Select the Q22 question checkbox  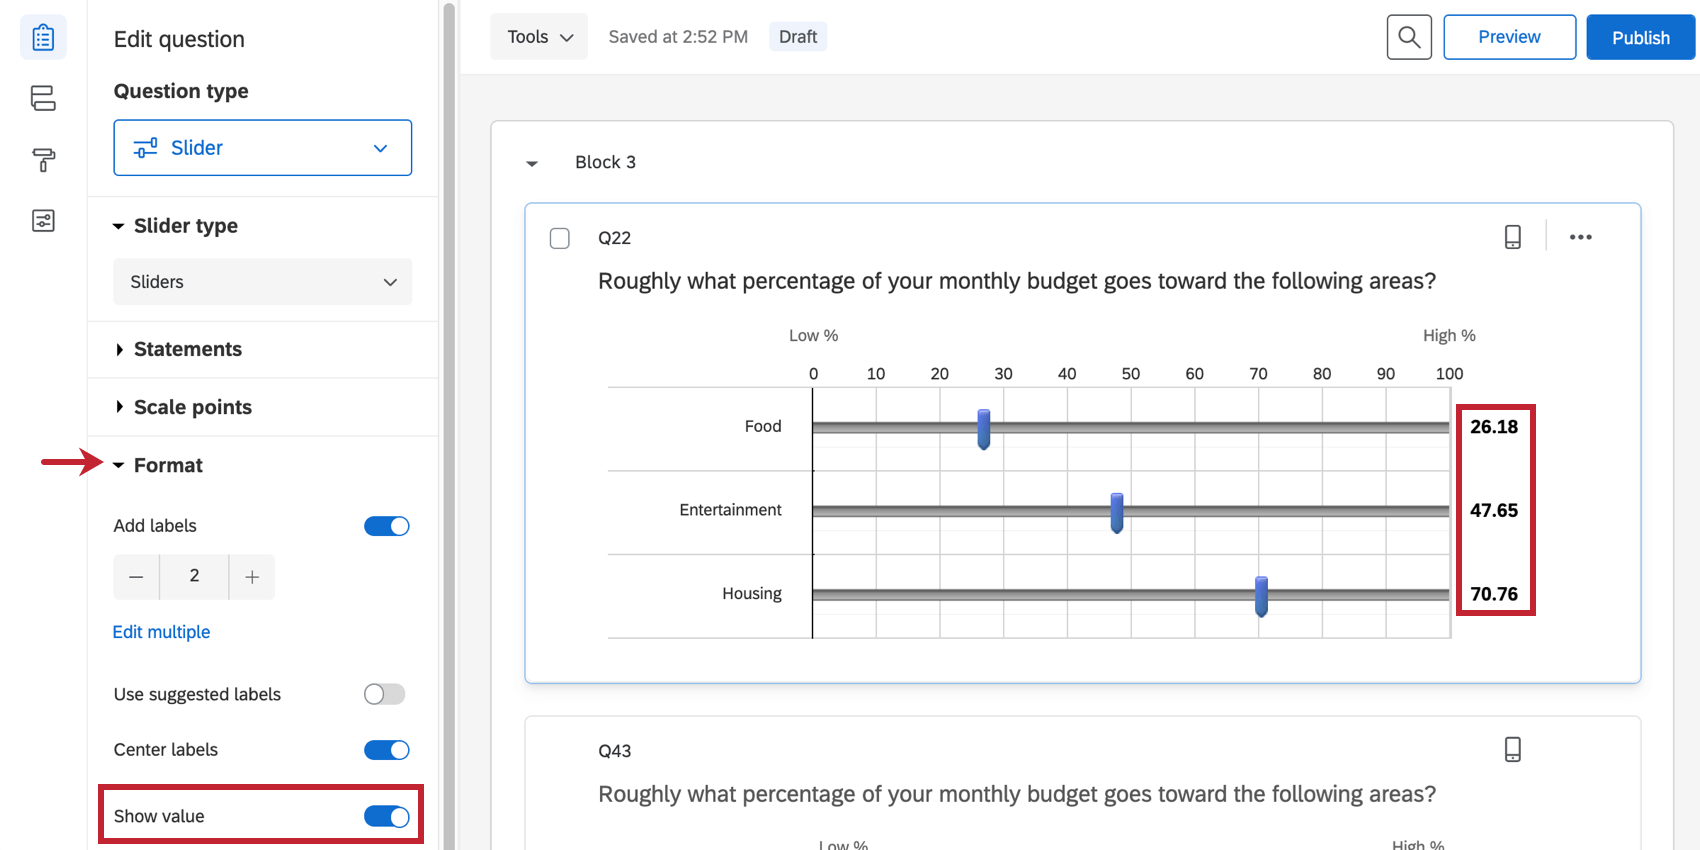560,238
